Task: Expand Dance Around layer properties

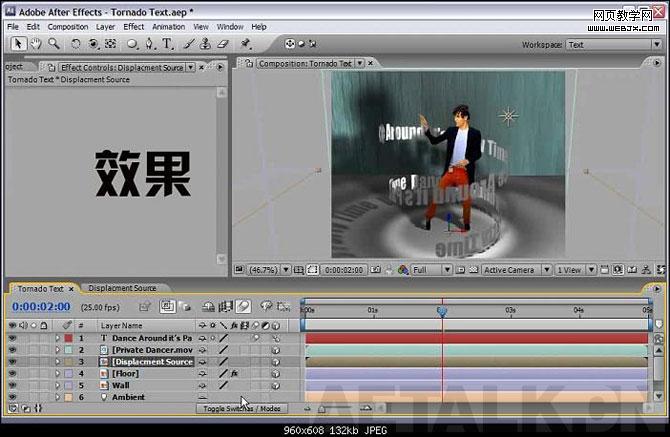Action: [57, 338]
